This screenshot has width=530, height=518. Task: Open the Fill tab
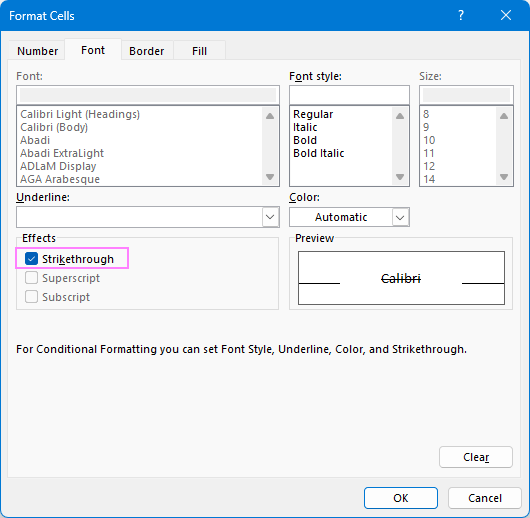pos(199,51)
